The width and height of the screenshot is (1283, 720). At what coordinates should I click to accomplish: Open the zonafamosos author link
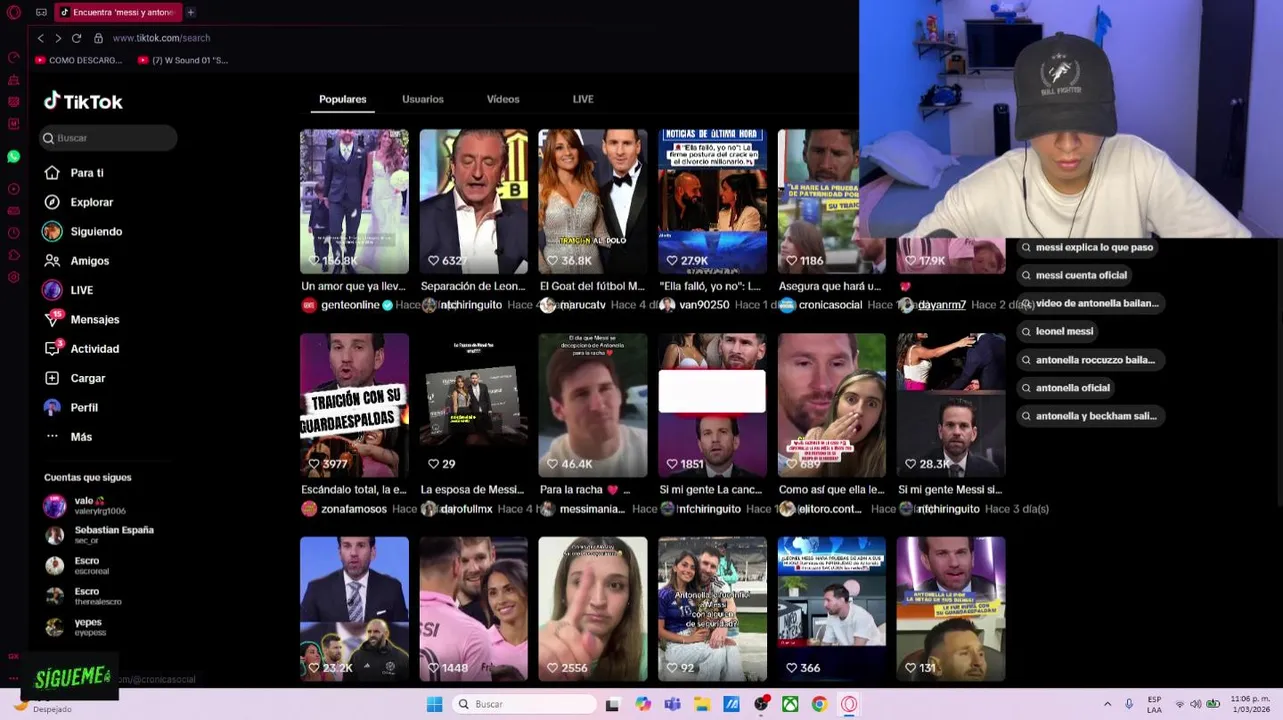click(x=354, y=509)
